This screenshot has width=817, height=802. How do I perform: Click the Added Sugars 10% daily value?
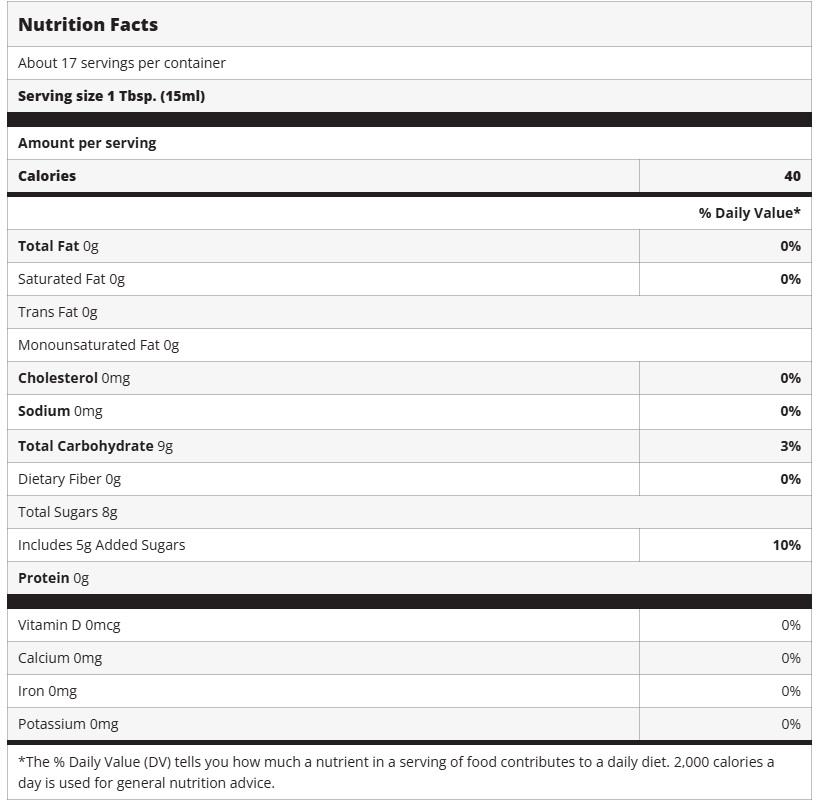click(786, 545)
